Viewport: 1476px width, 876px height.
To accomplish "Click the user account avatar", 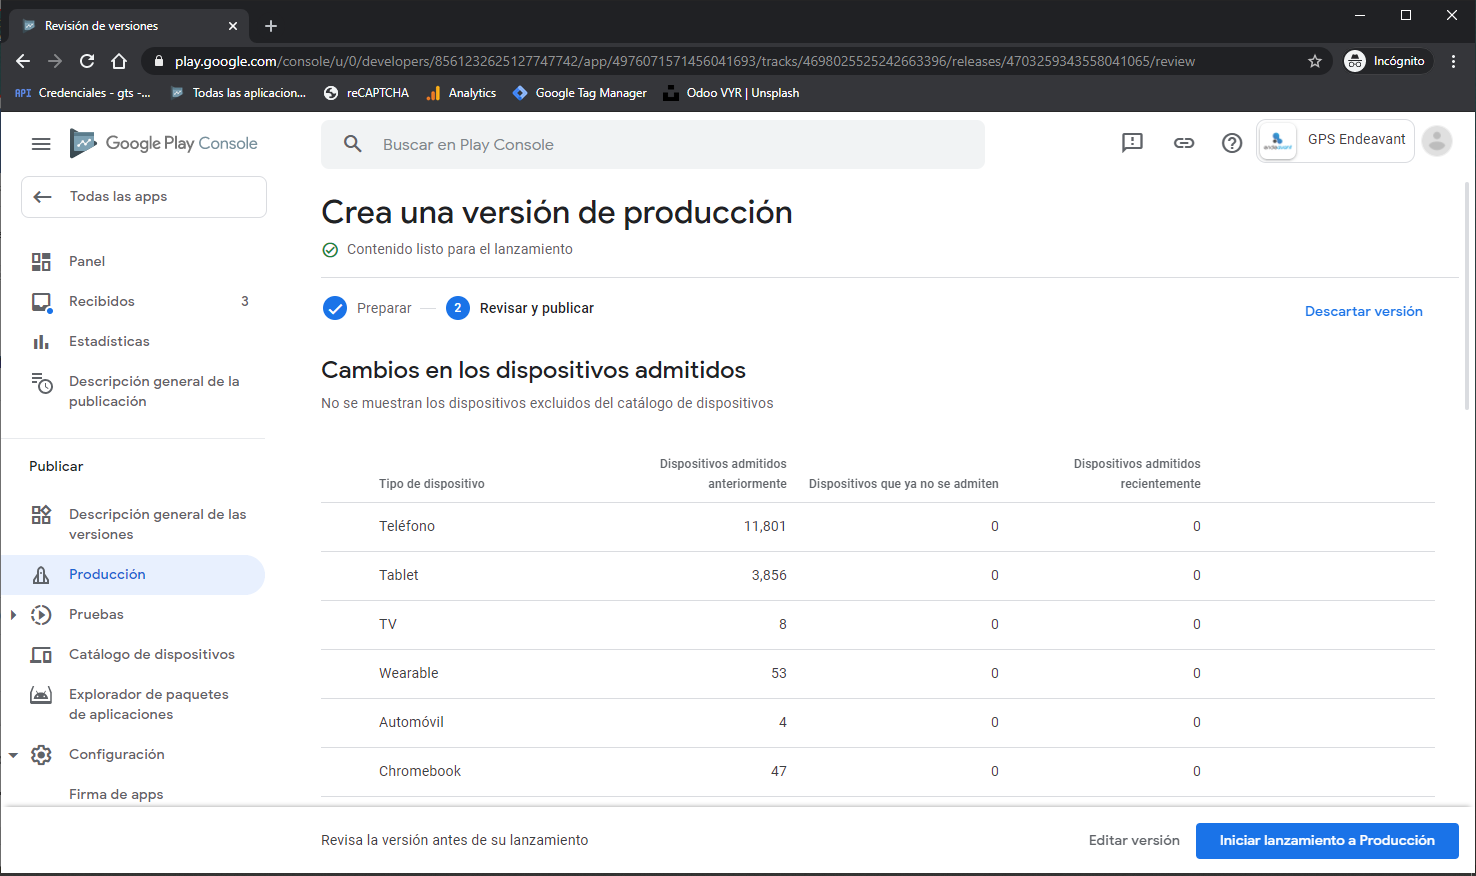I will pyautogui.click(x=1437, y=141).
